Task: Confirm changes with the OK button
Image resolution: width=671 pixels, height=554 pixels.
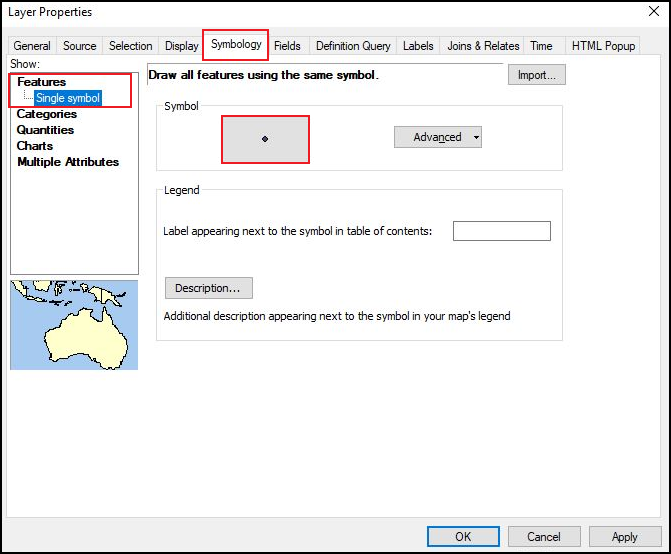Action: click(x=463, y=536)
